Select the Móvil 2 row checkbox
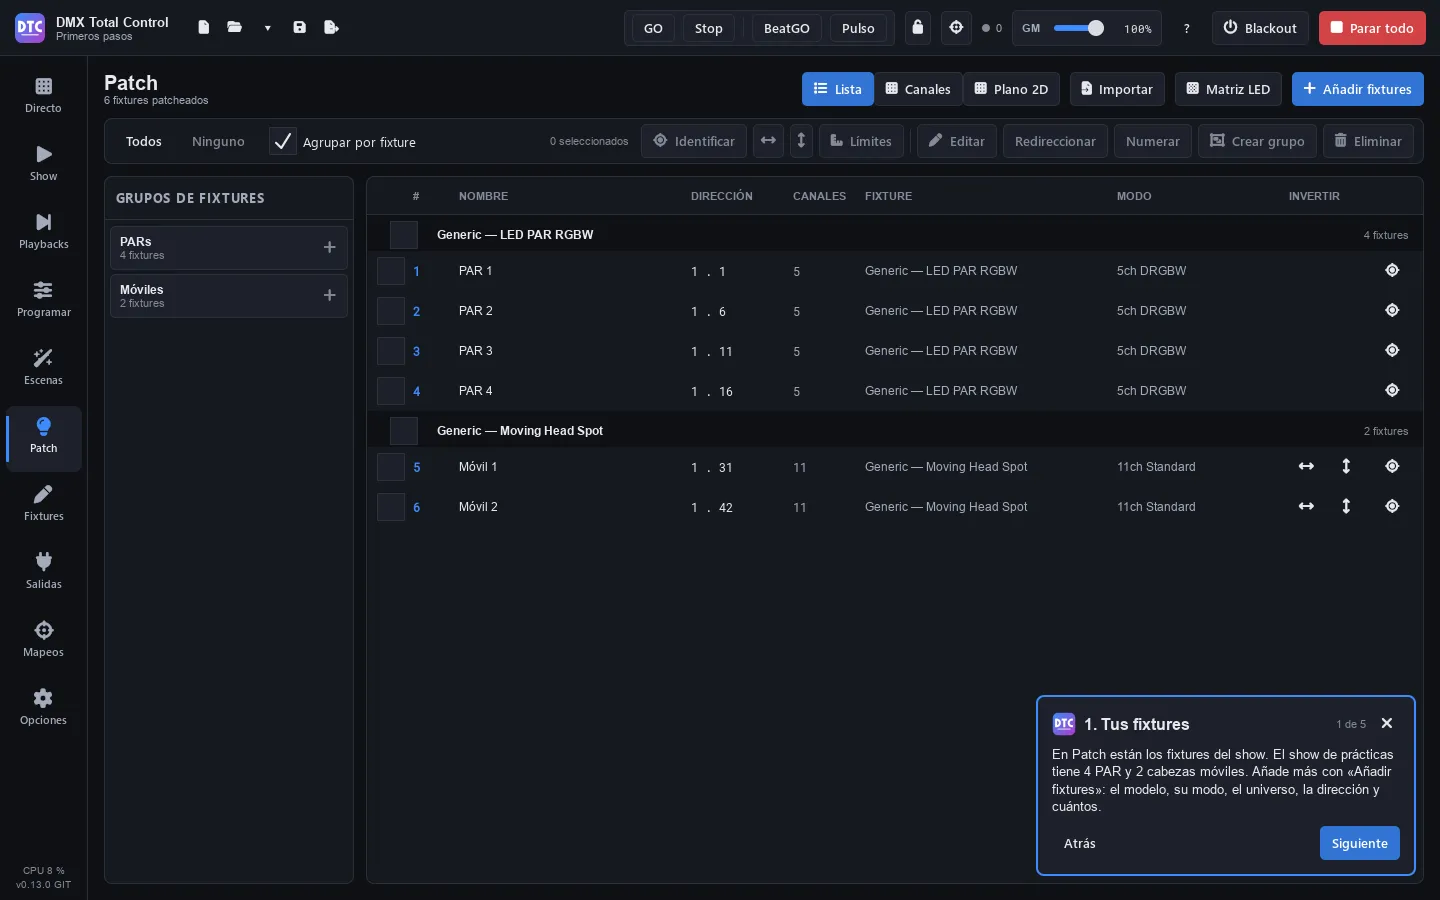The image size is (1440, 900). (x=391, y=507)
